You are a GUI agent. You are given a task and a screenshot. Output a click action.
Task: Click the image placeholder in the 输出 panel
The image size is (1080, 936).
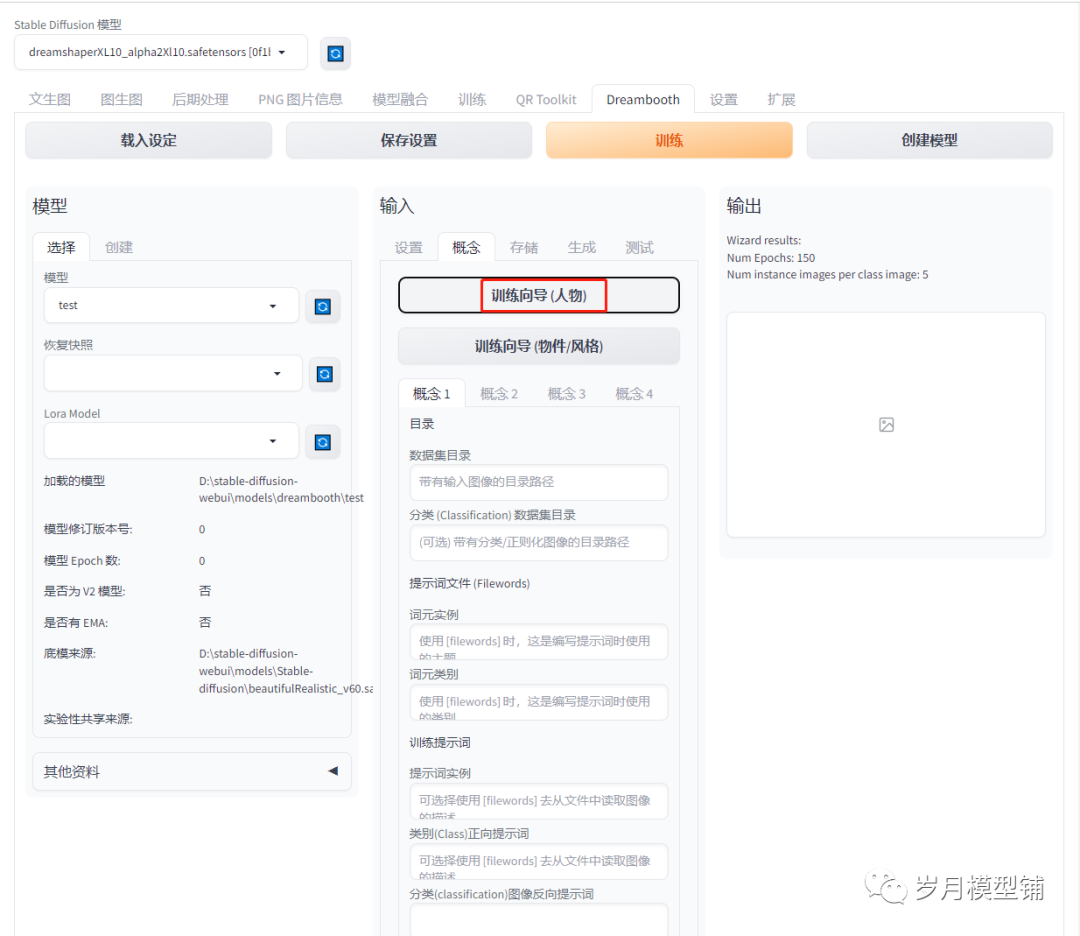(x=886, y=424)
